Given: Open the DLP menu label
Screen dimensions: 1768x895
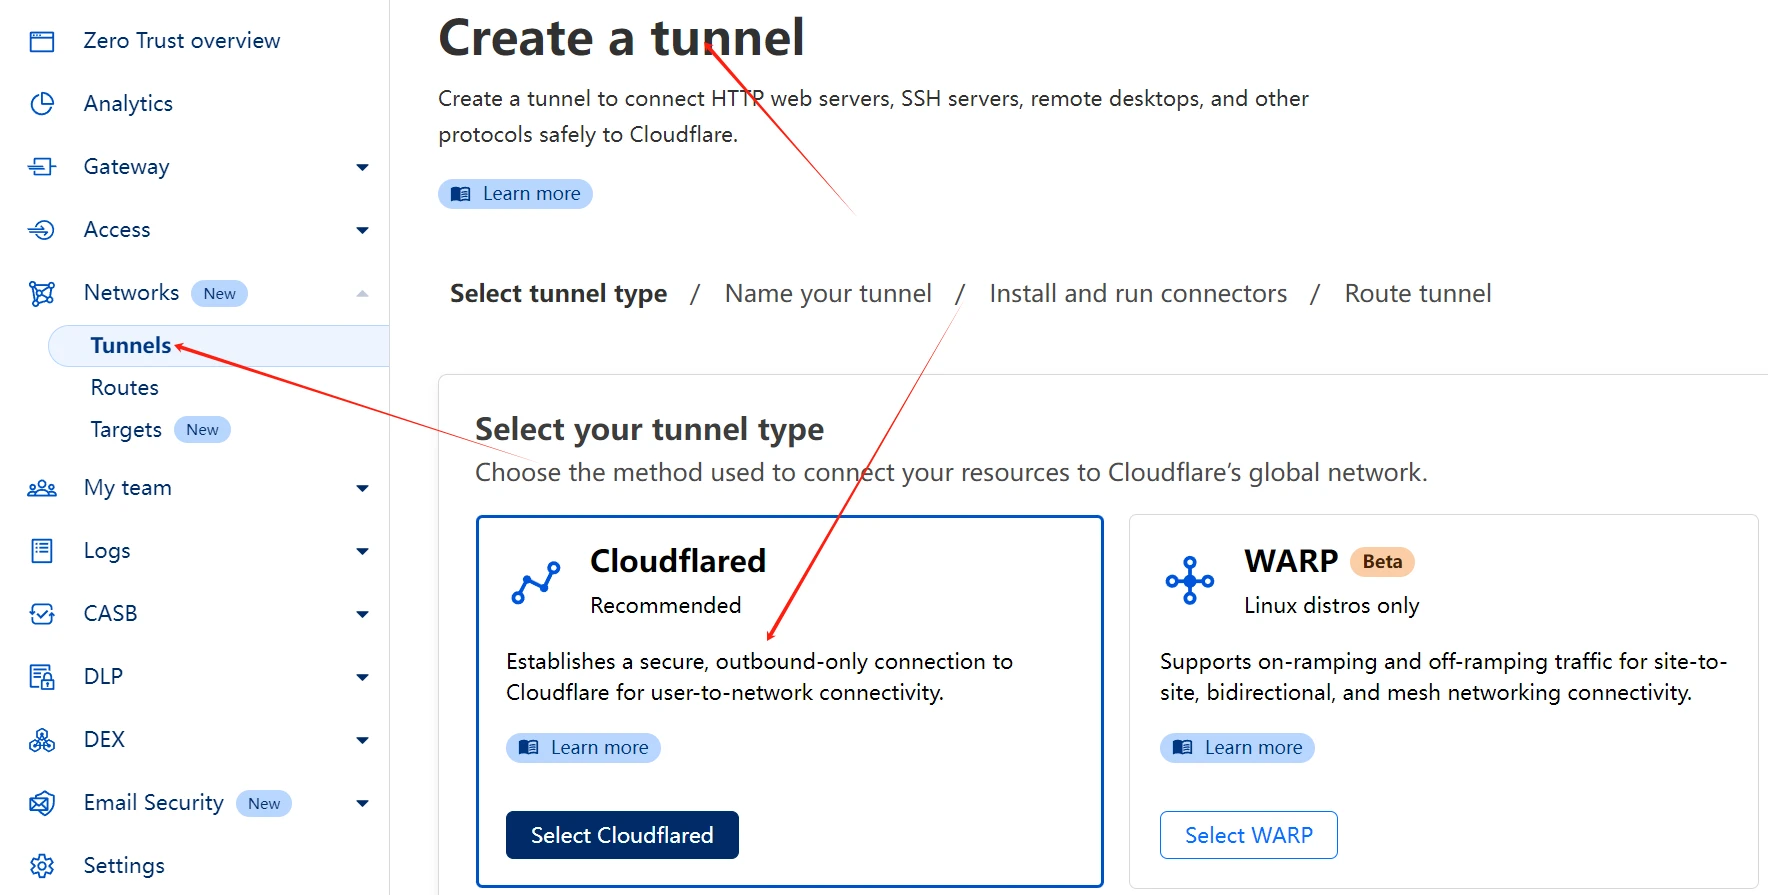Looking at the screenshot, I should pos(104,677).
